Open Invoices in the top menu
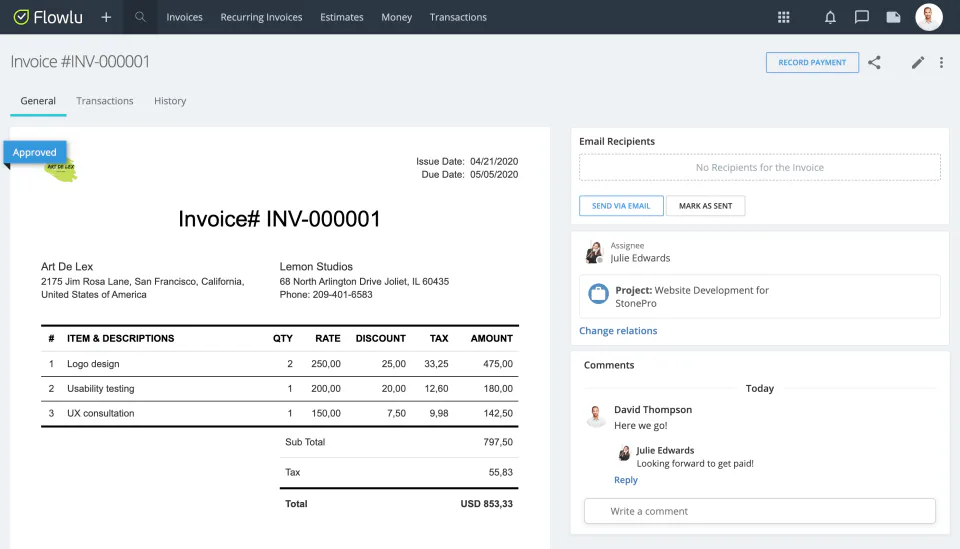This screenshot has width=960, height=549. 184,17
